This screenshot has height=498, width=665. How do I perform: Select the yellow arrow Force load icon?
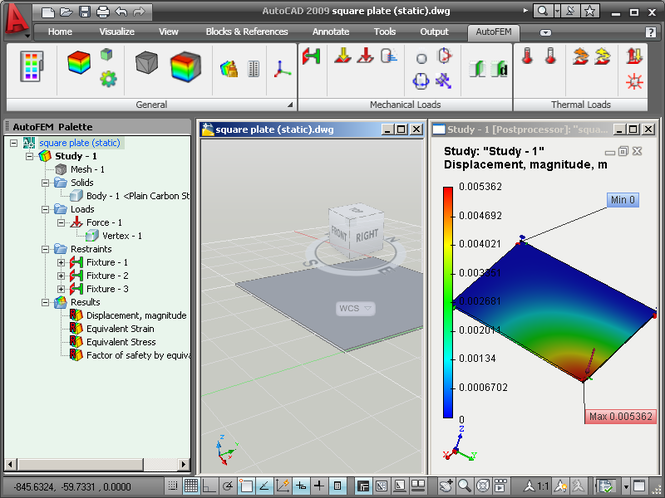(343, 56)
